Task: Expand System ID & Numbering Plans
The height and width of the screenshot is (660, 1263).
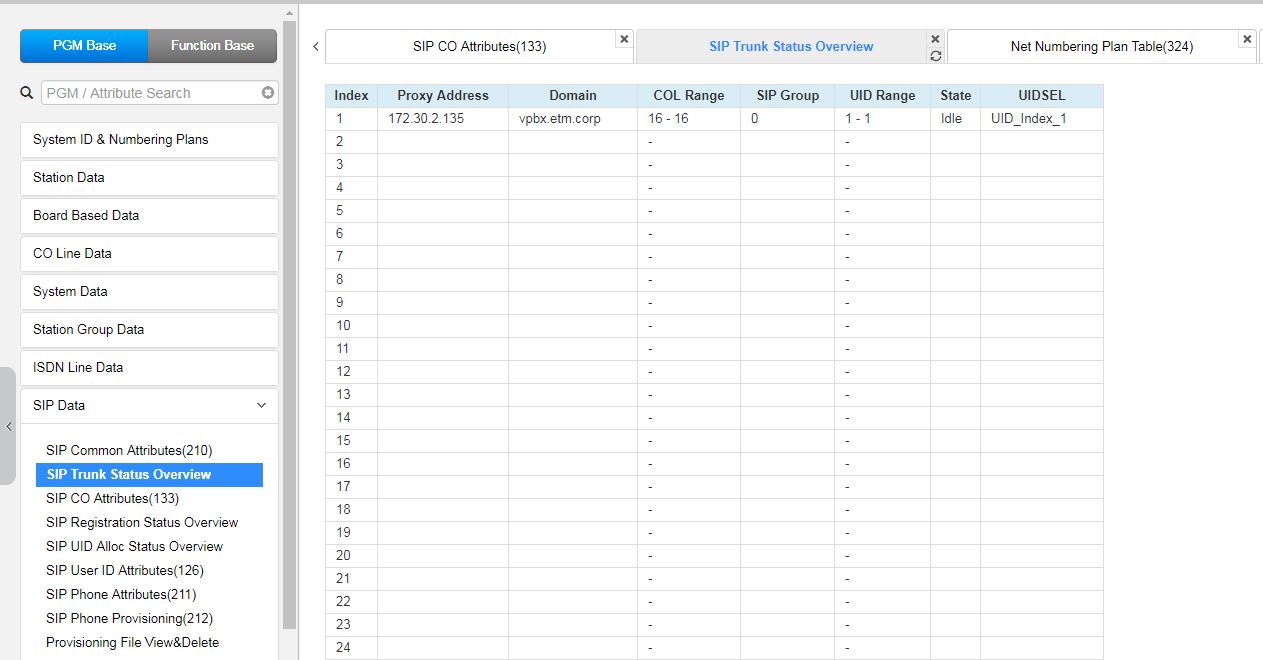Action: coord(148,140)
